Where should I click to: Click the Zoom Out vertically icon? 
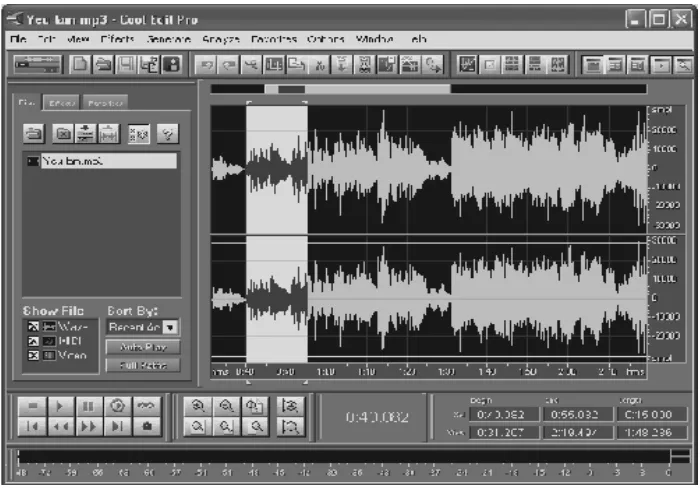coord(290,427)
